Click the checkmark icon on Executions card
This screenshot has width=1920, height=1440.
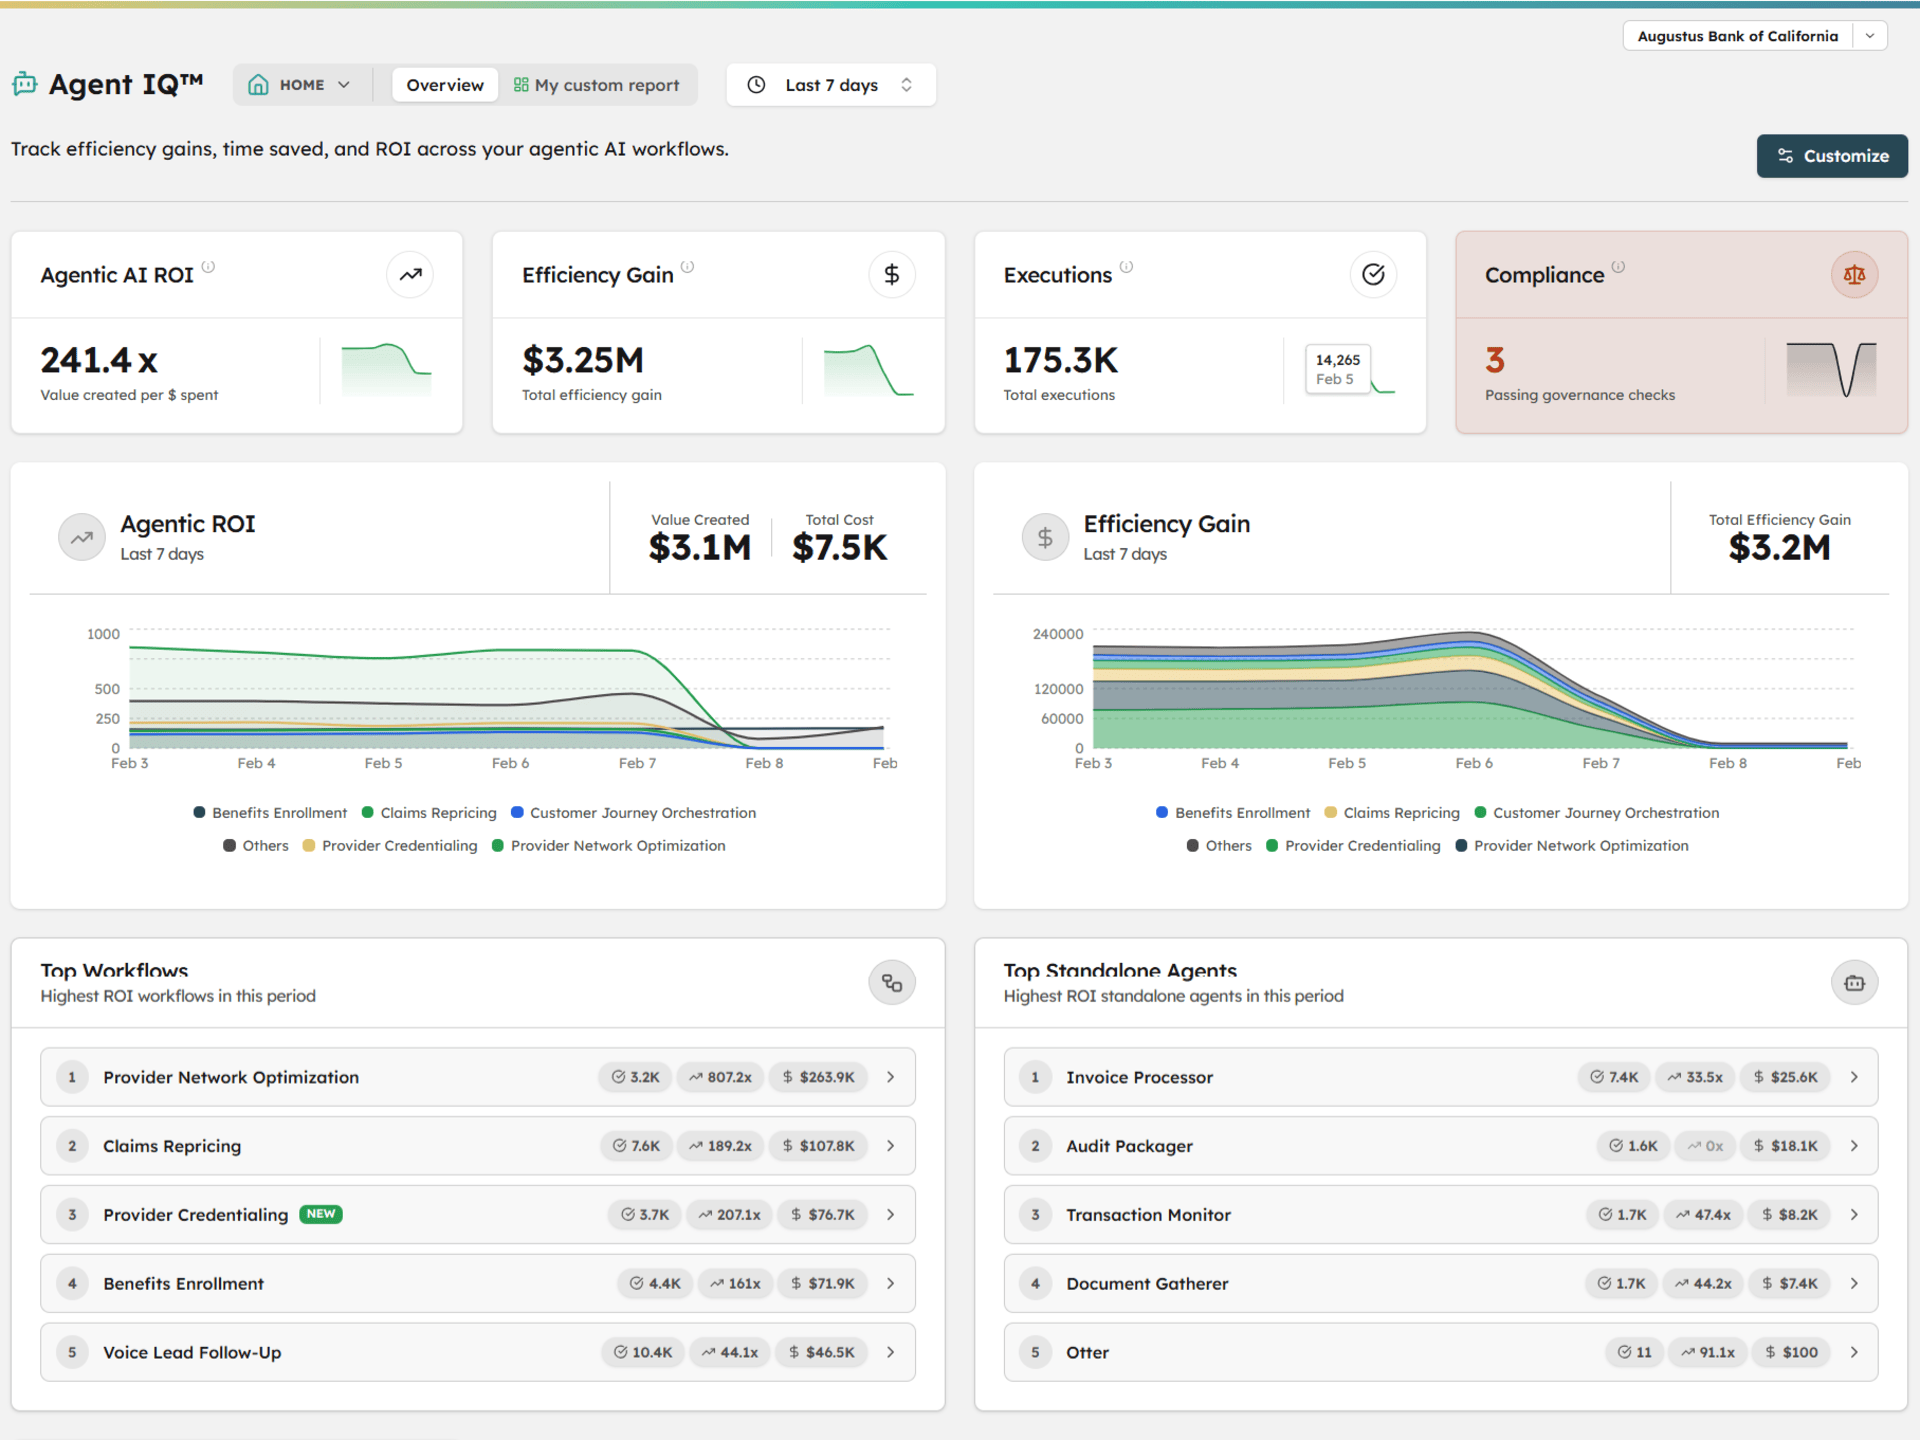[x=1374, y=274]
